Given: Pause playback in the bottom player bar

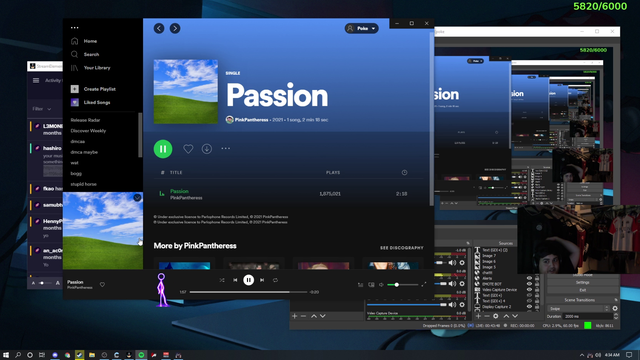Looking at the screenshot, I should click(249, 280).
